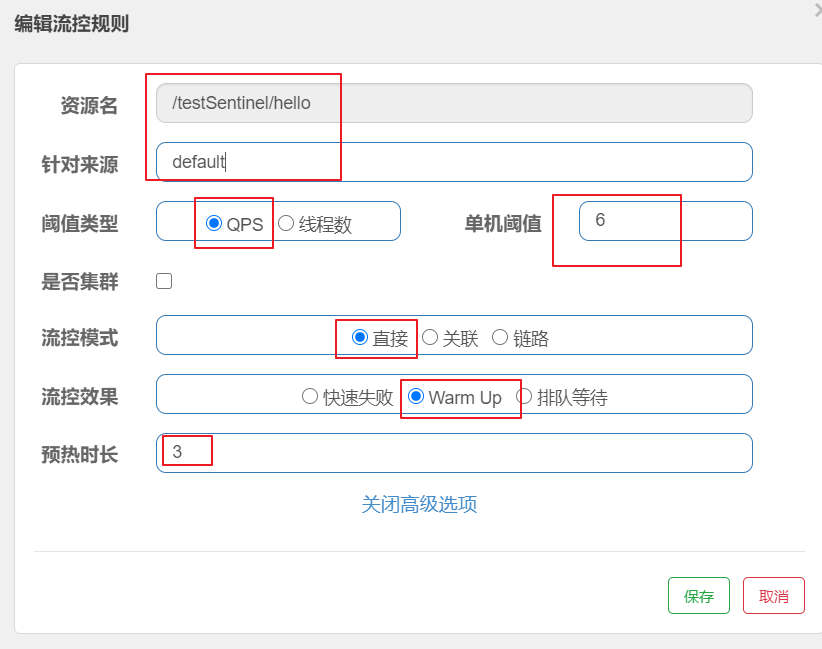Select Warm Up flow control effect

[x=416, y=396]
